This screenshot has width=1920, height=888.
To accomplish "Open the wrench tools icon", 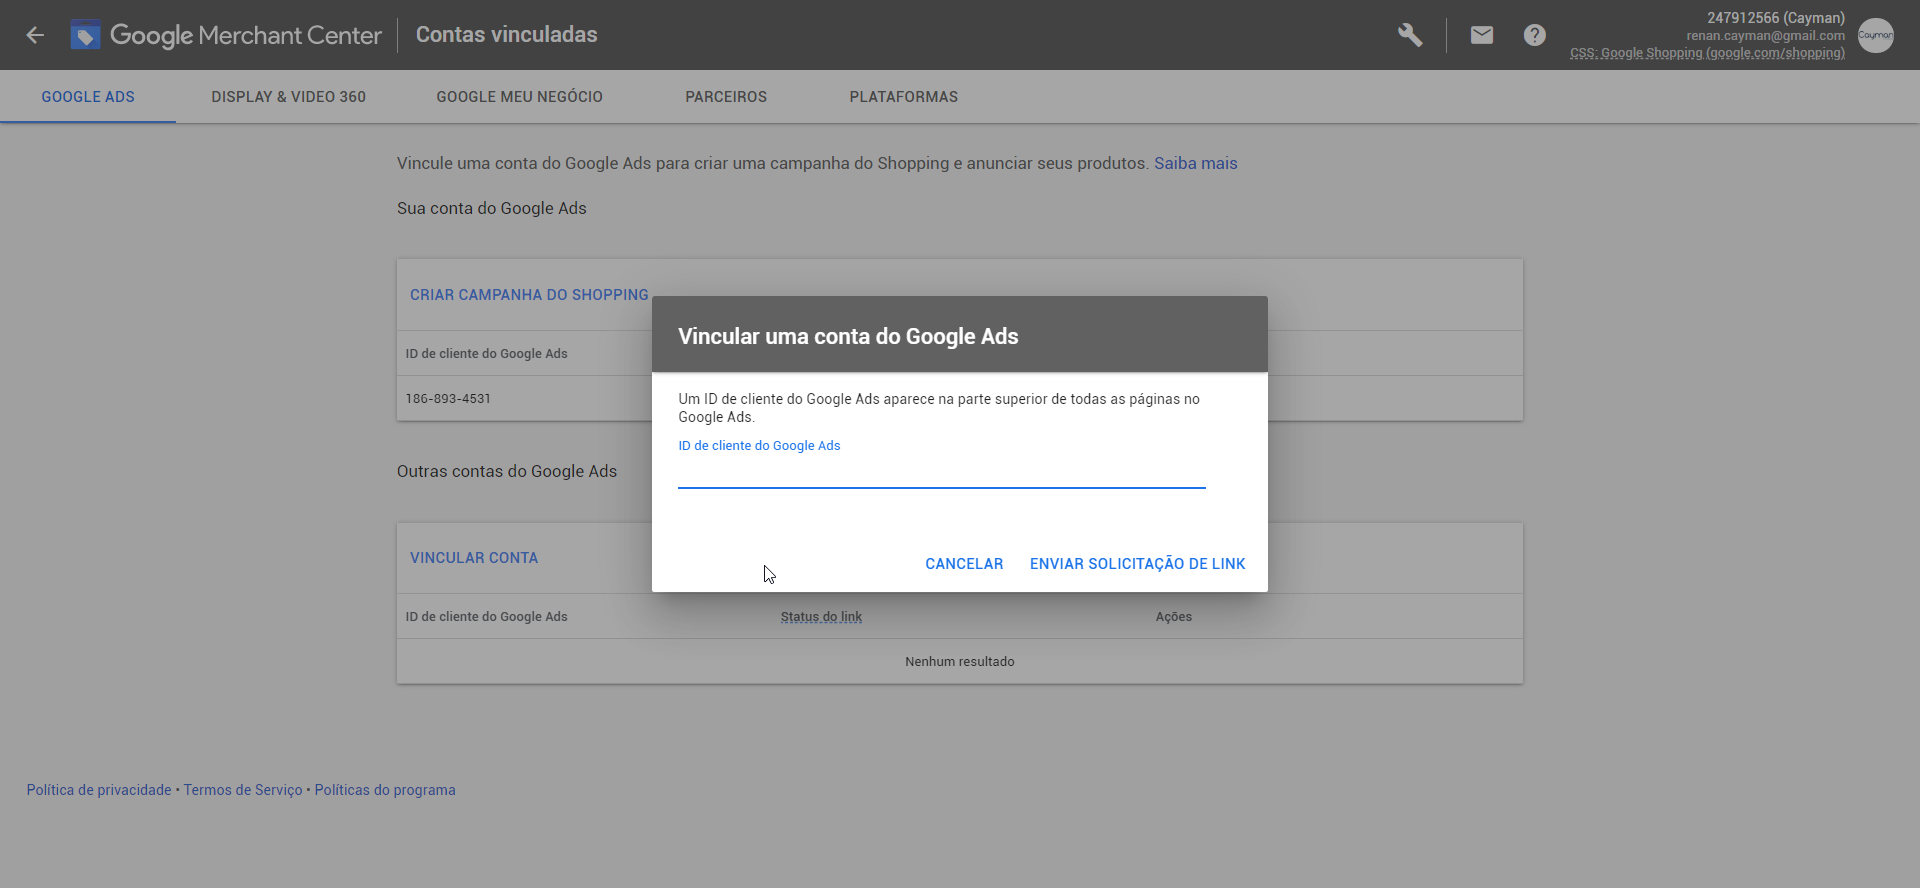I will pyautogui.click(x=1410, y=35).
